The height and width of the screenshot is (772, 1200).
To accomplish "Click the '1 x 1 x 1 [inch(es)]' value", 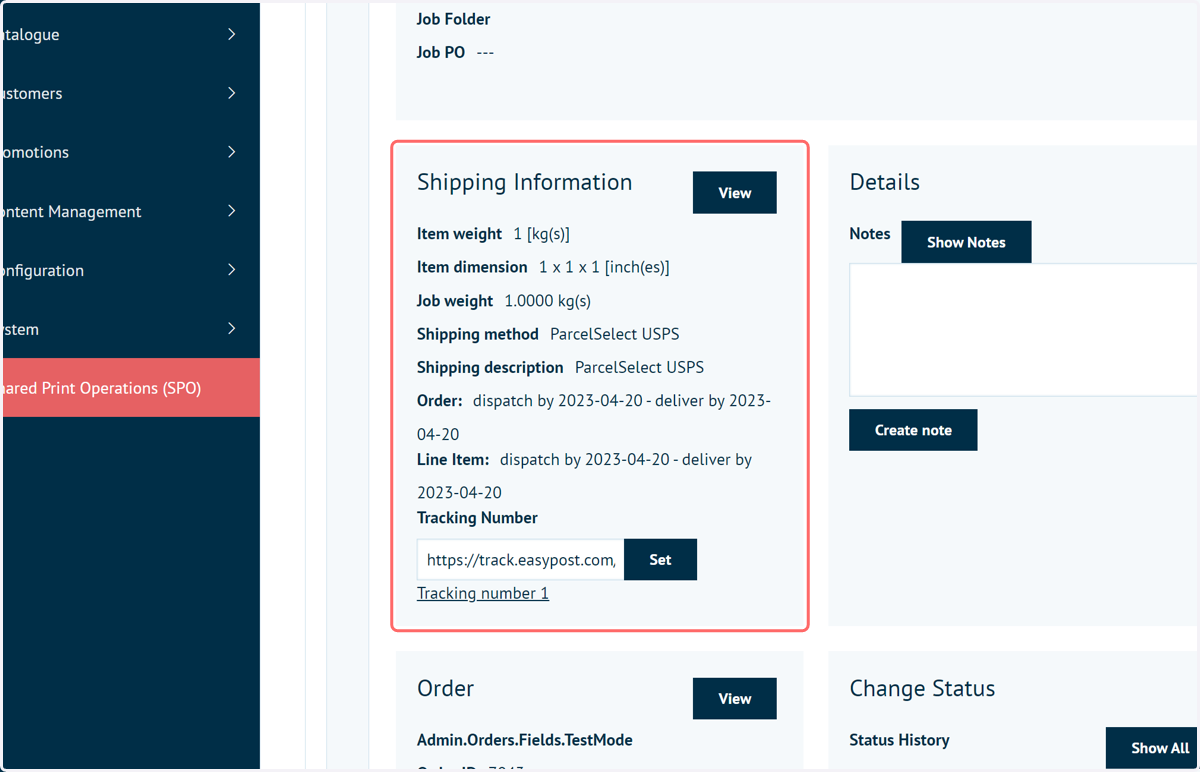I will 604,267.
